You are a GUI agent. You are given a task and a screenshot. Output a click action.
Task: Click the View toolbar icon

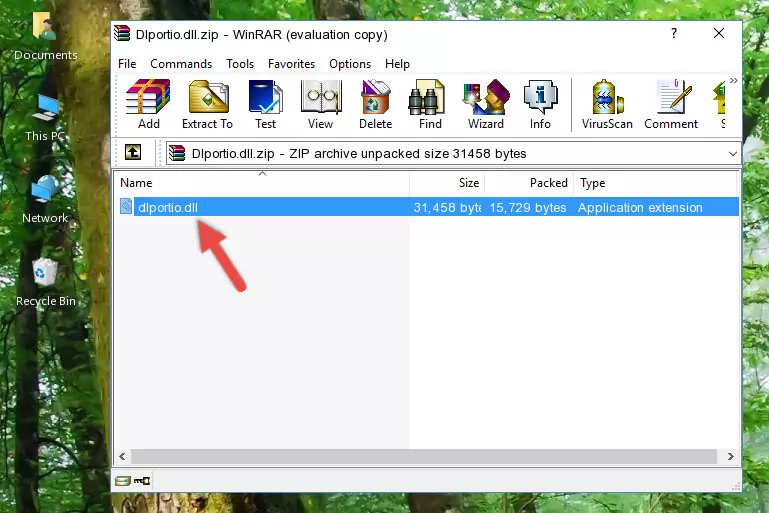click(321, 104)
